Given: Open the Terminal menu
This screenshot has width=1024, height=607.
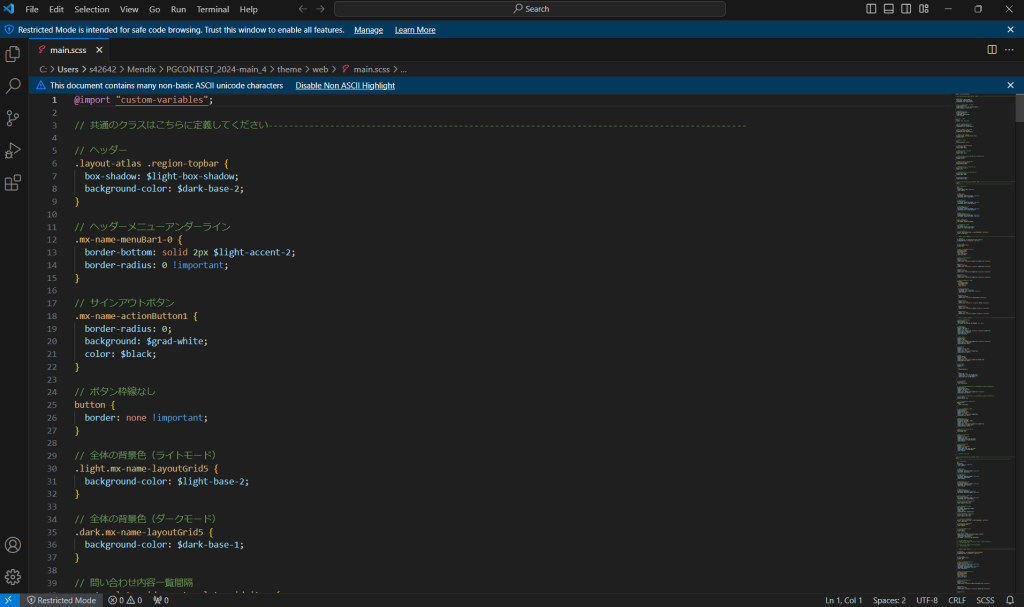Looking at the screenshot, I should [212, 9].
